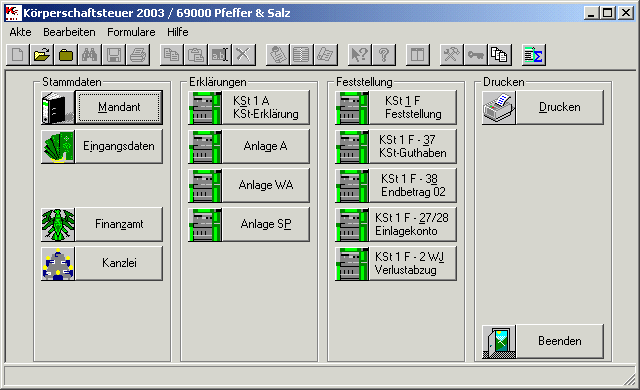Screen dimensions: 640x390
Task: Click the new document toolbar icon
Action: tap(18, 55)
